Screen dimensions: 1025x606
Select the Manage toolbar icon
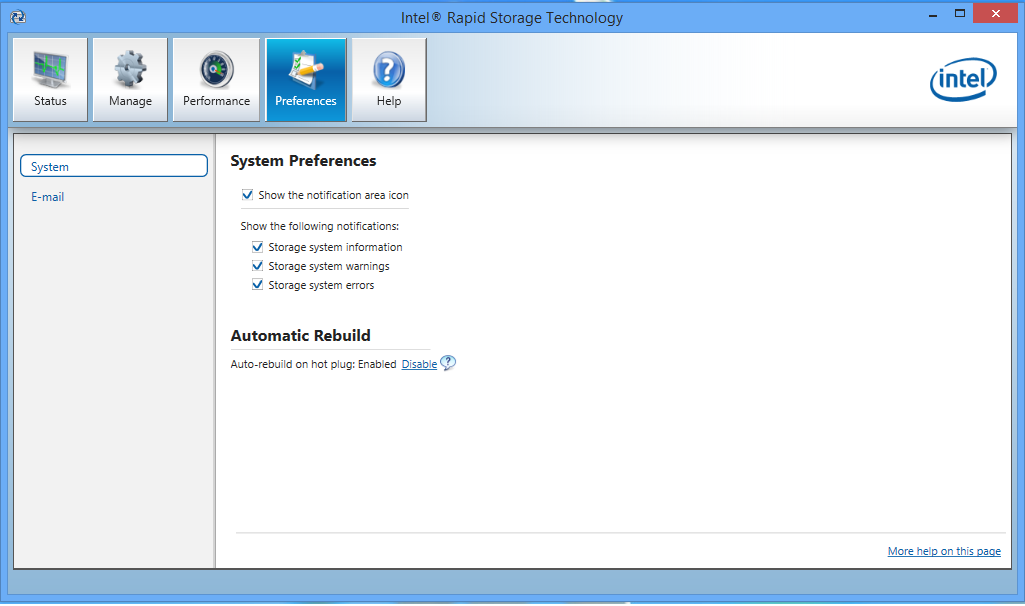pyautogui.click(x=129, y=79)
